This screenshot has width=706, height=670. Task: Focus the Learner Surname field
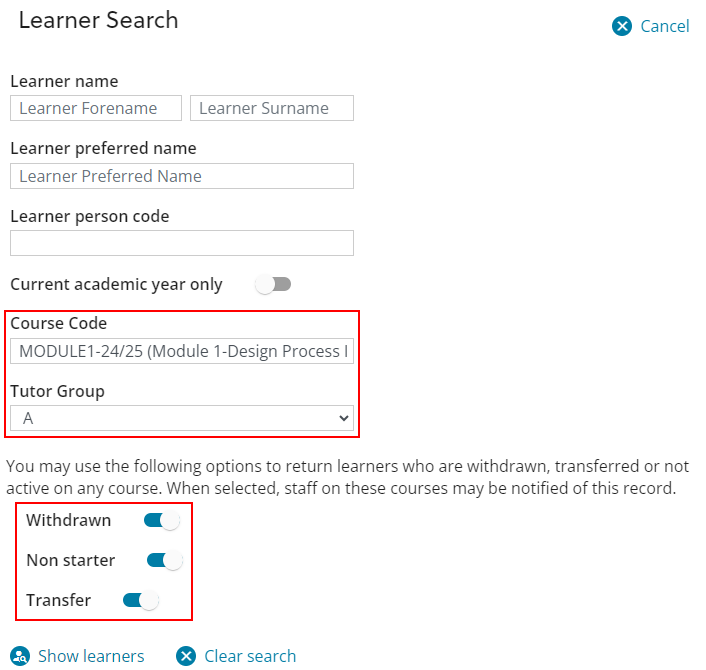point(272,108)
